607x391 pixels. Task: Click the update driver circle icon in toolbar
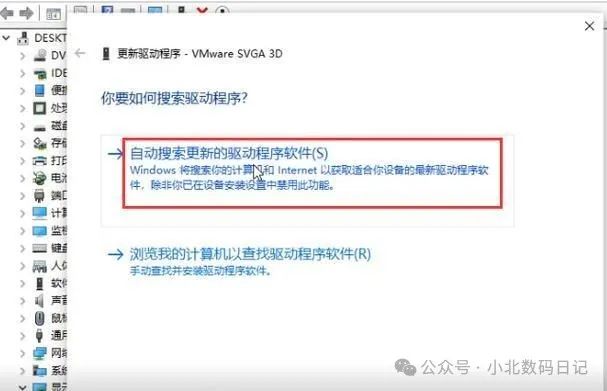(x=222, y=10)
